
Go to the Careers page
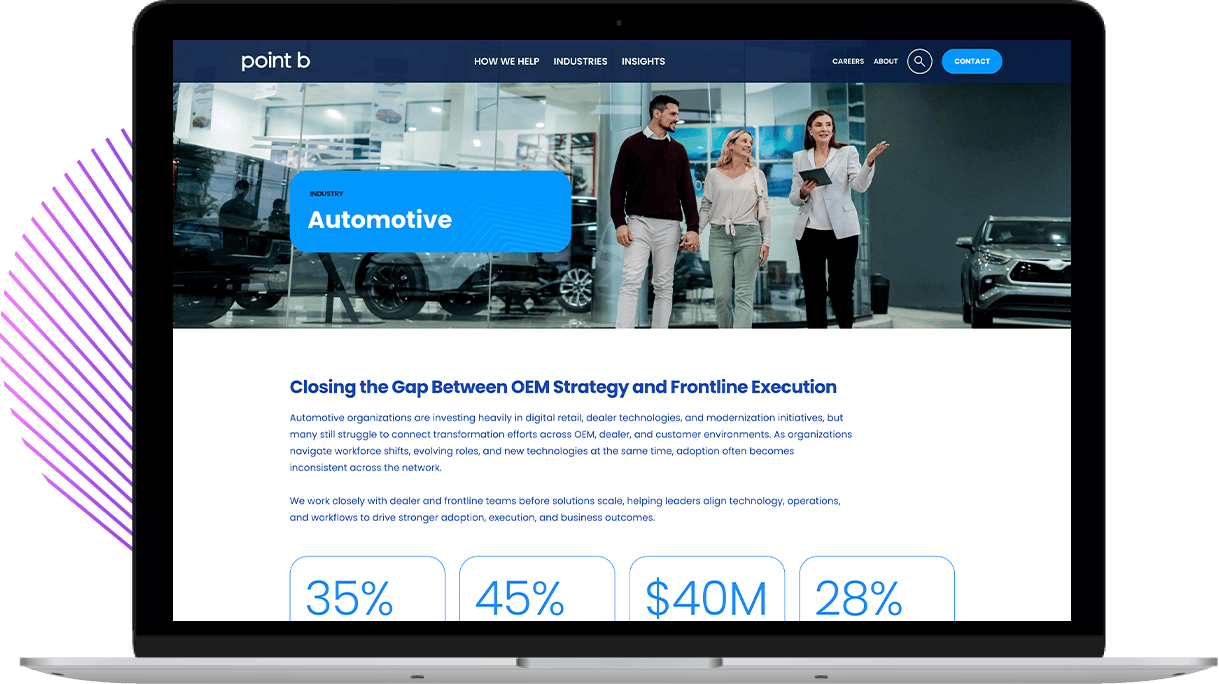point(848,61)
